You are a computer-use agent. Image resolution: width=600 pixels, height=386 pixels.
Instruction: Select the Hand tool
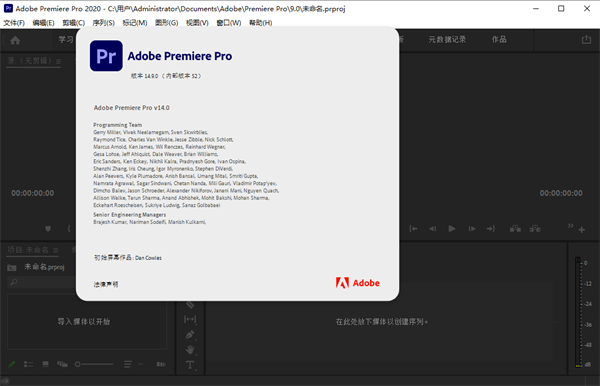pyautogui.click(x=190, y=350)
